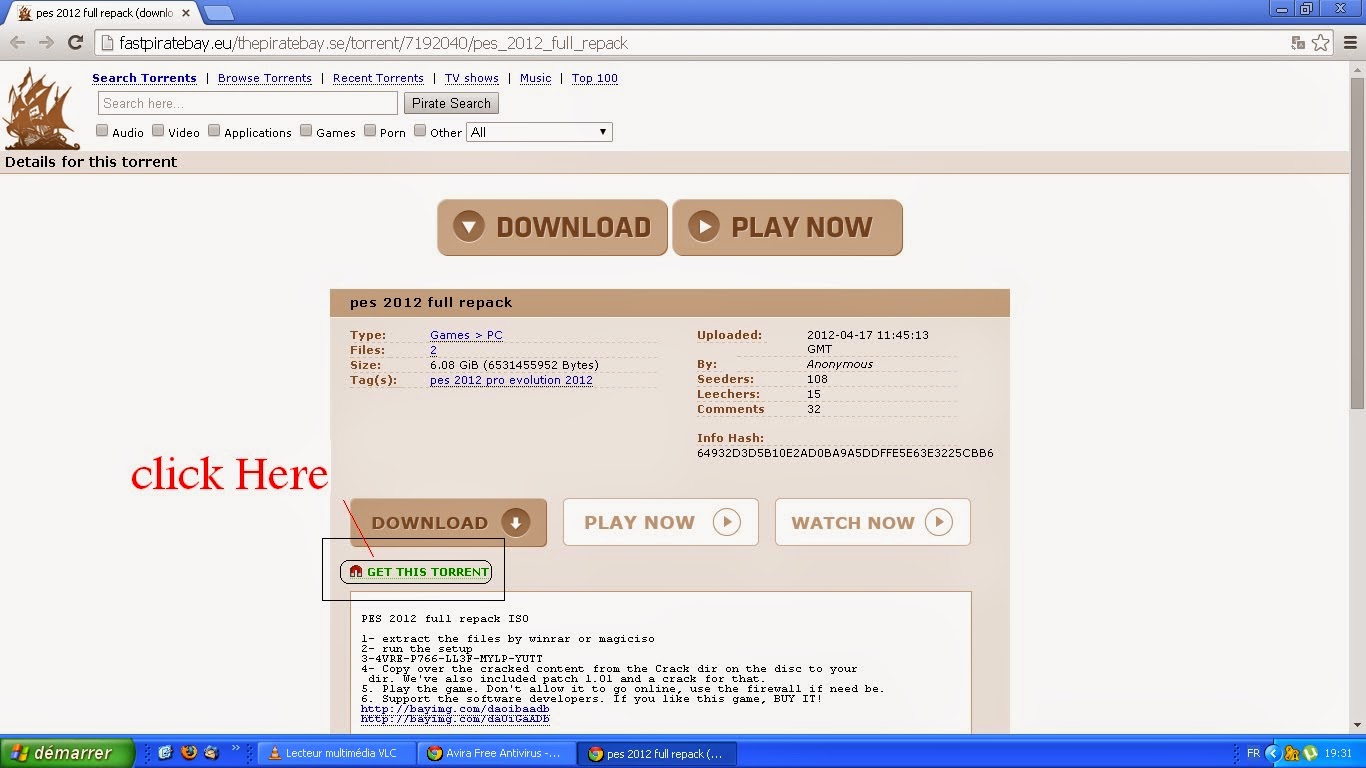1366x768 pixels.
Task: Click the pes 2012 pro evolution 2012 tags link
Action: (511, 380)
